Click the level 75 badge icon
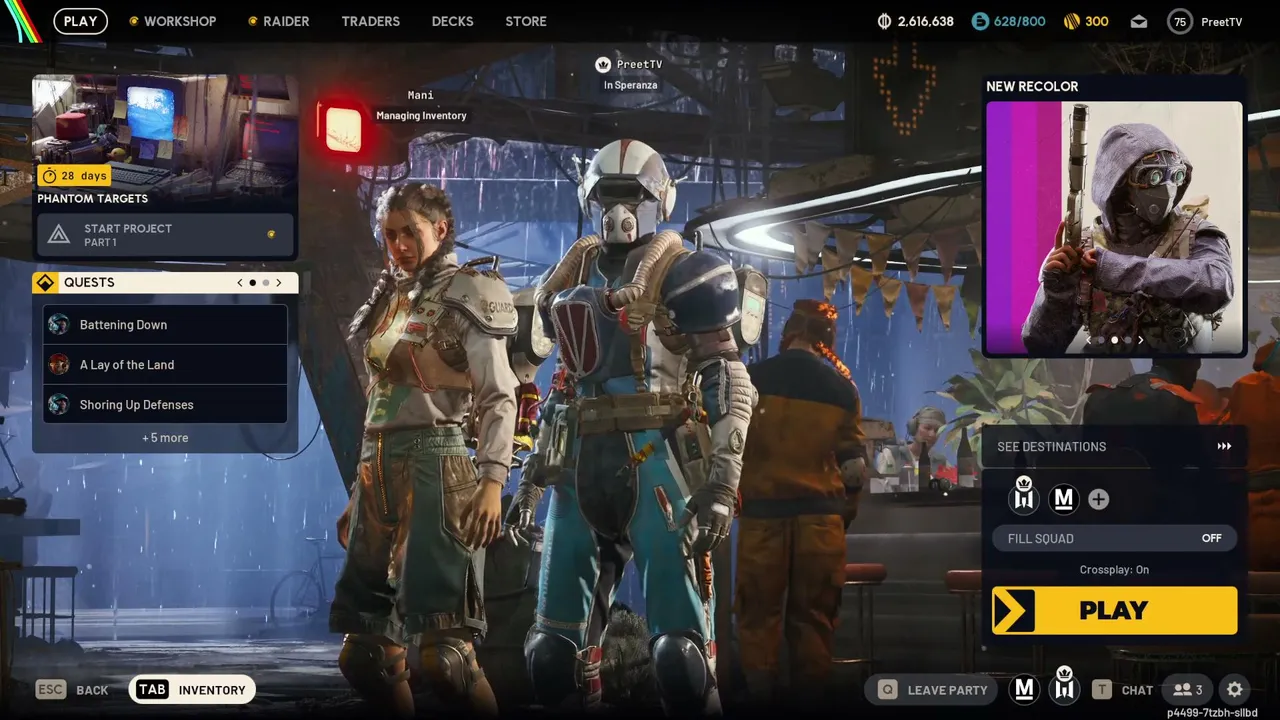 pyautogui.click(x=1180, y=21)
